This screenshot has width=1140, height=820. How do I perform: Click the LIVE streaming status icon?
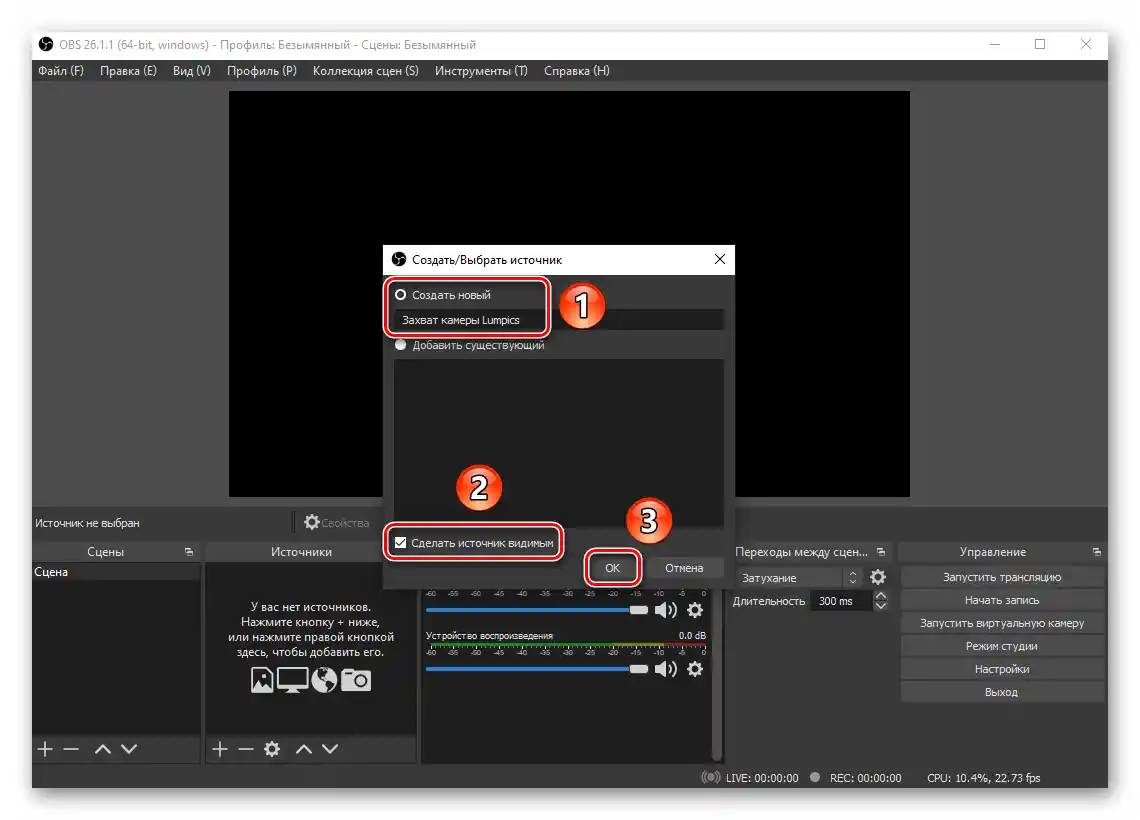710,777
